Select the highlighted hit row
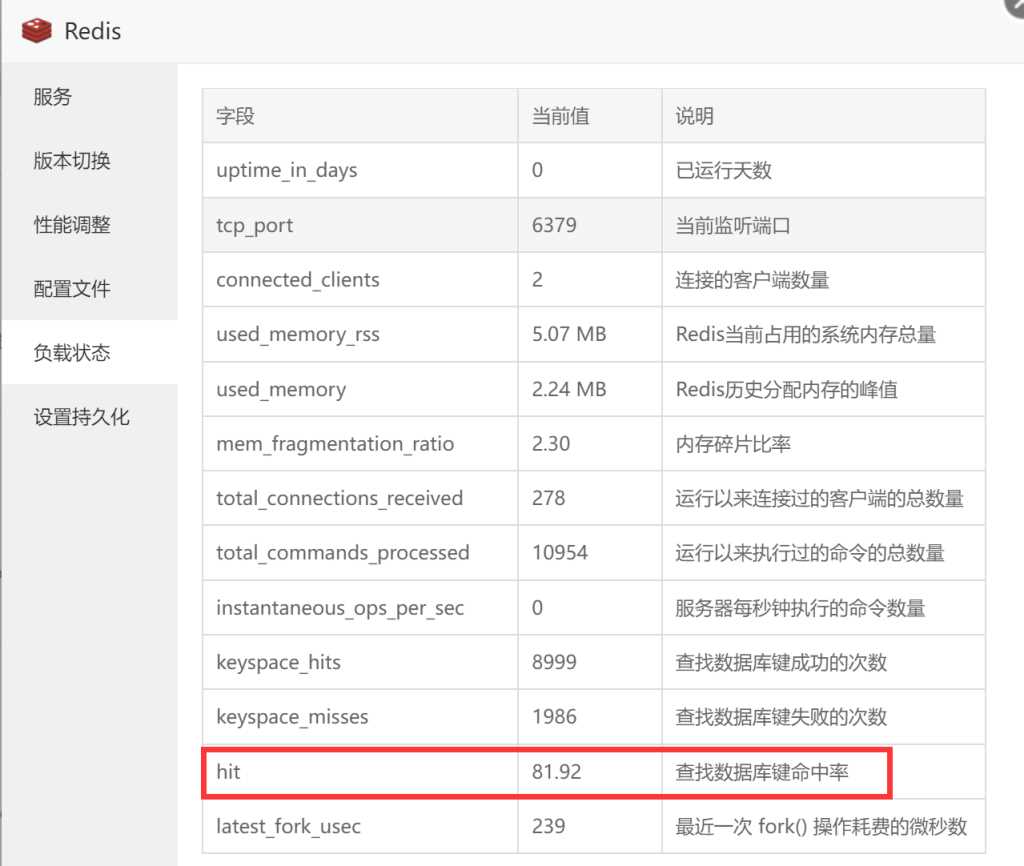 point(400,772)
